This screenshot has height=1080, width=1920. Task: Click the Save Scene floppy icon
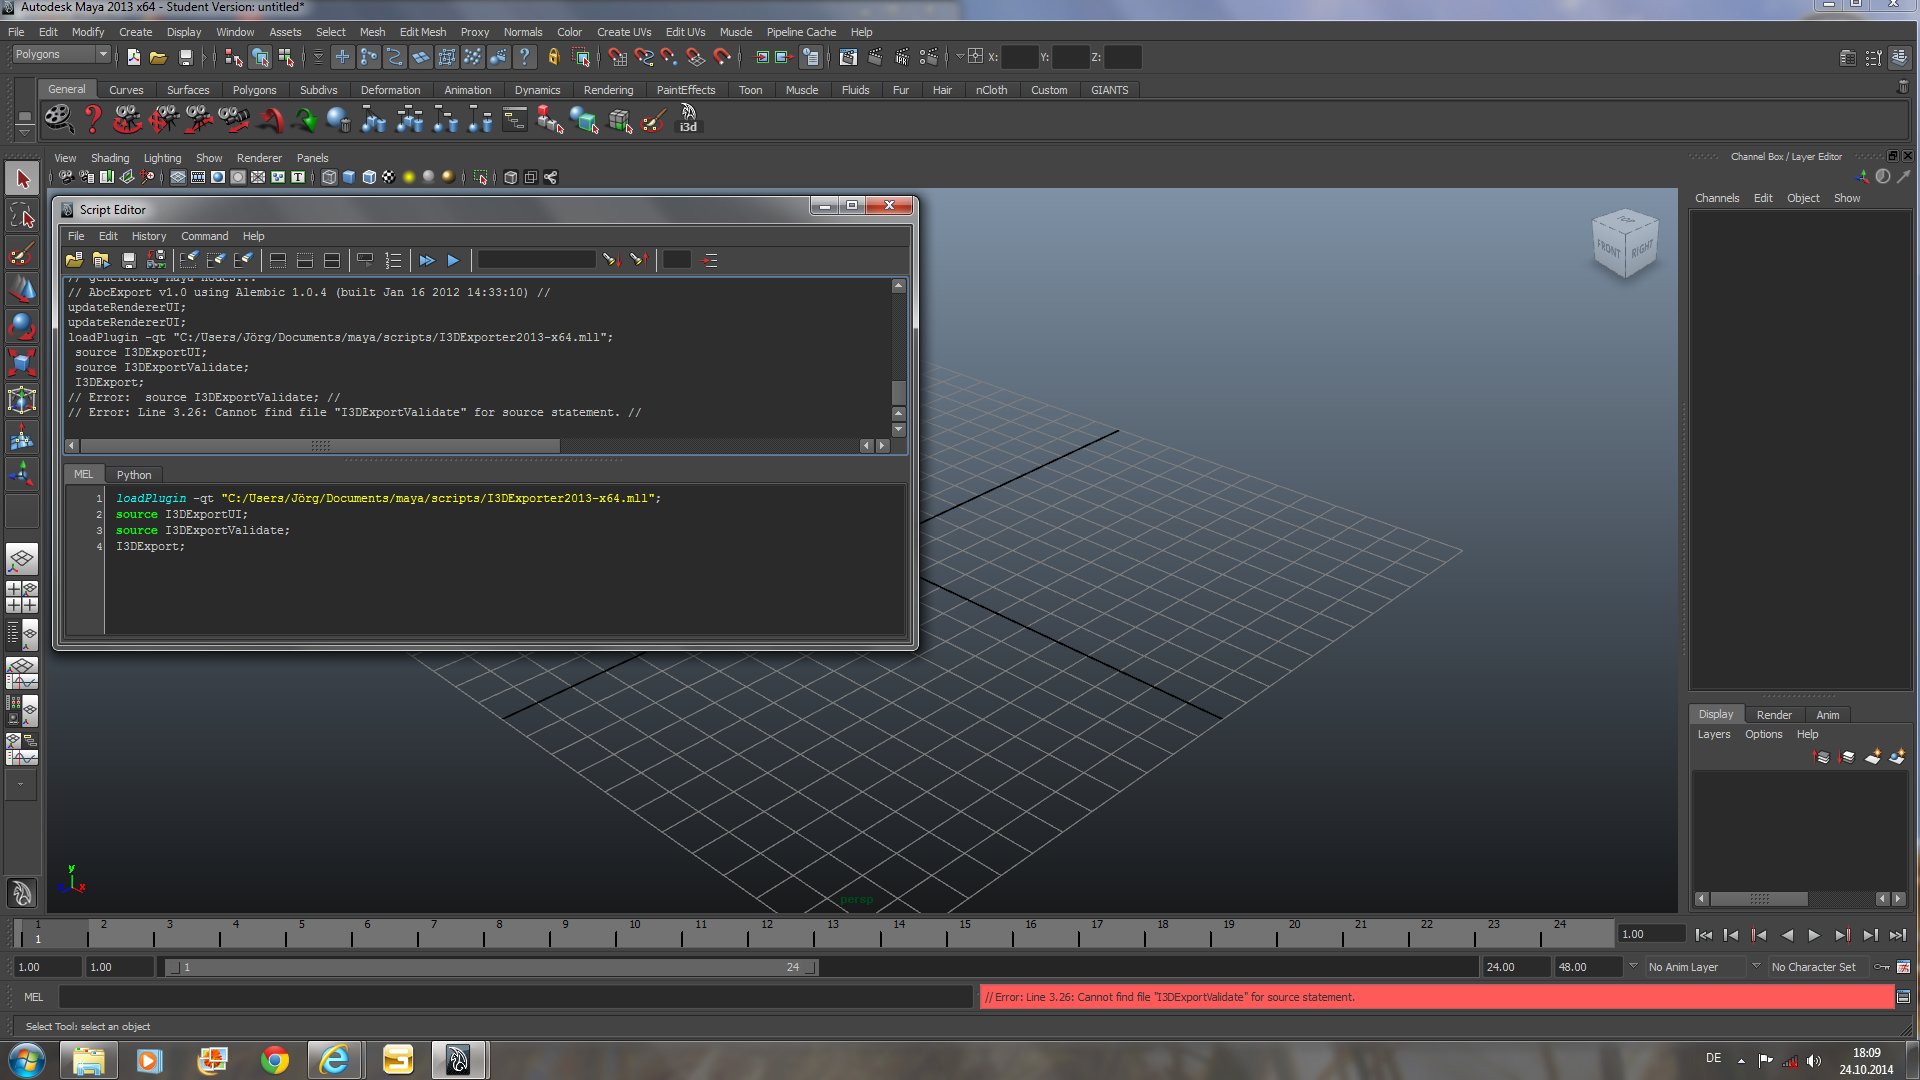pos(185,57)
